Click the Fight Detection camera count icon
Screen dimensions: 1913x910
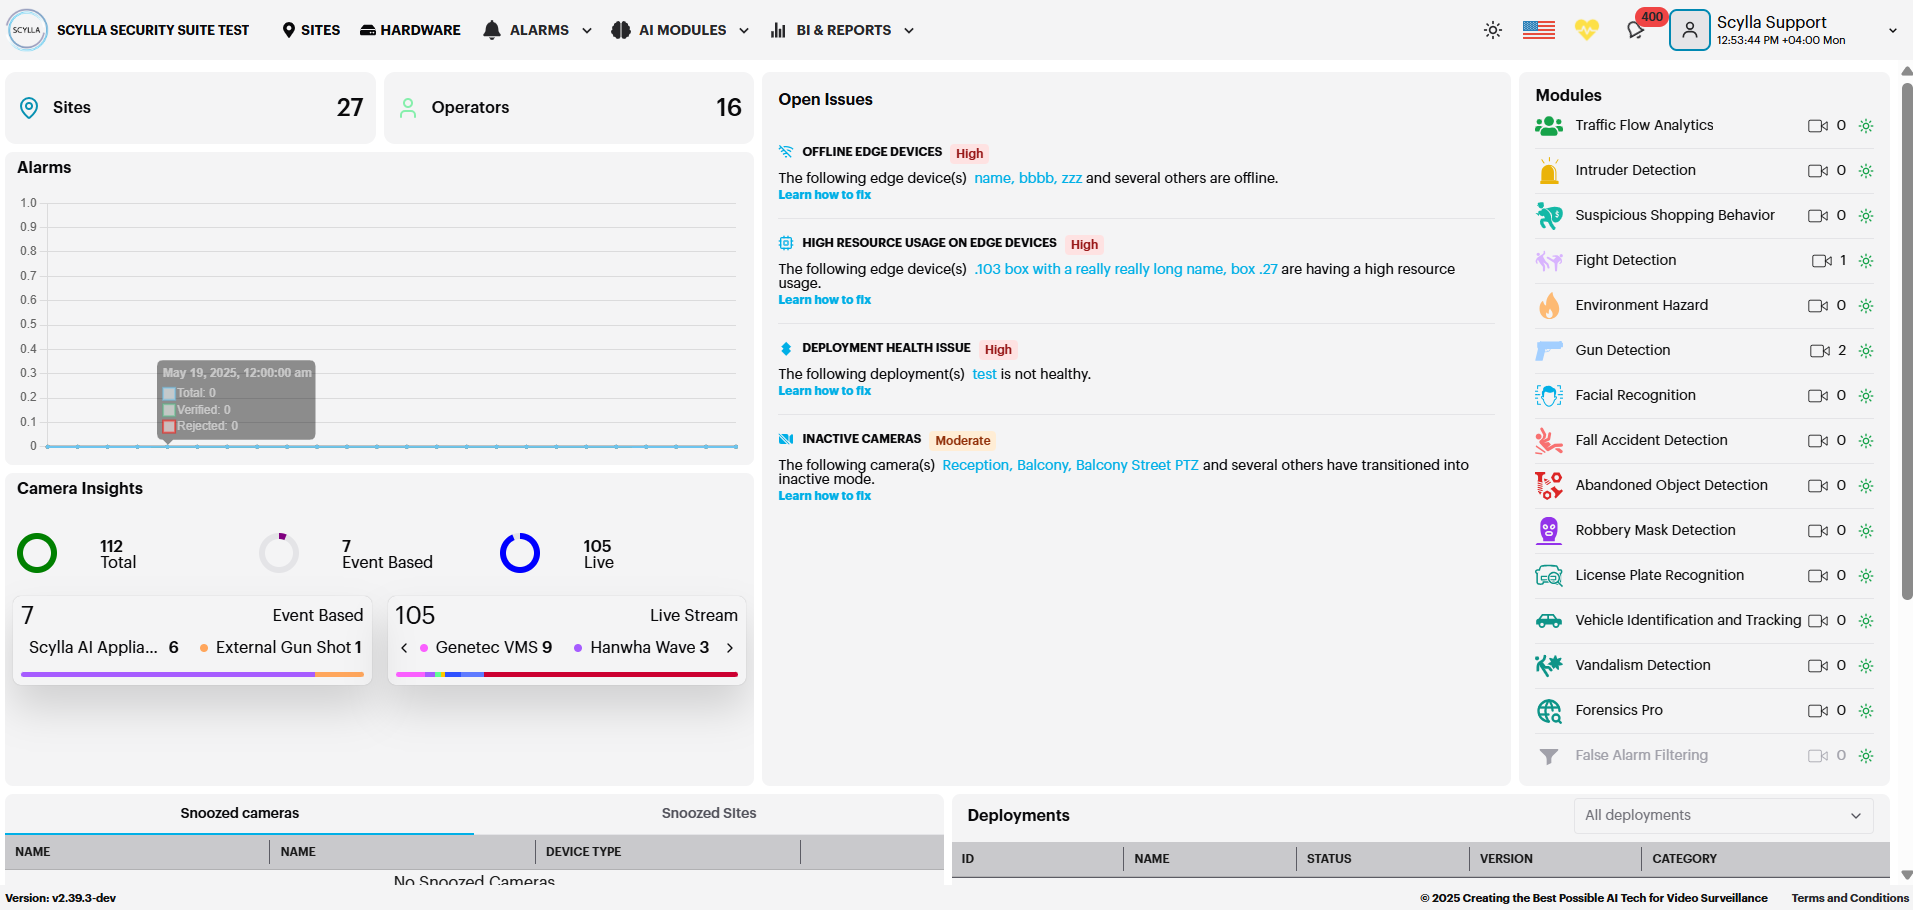coord(1821,261)
